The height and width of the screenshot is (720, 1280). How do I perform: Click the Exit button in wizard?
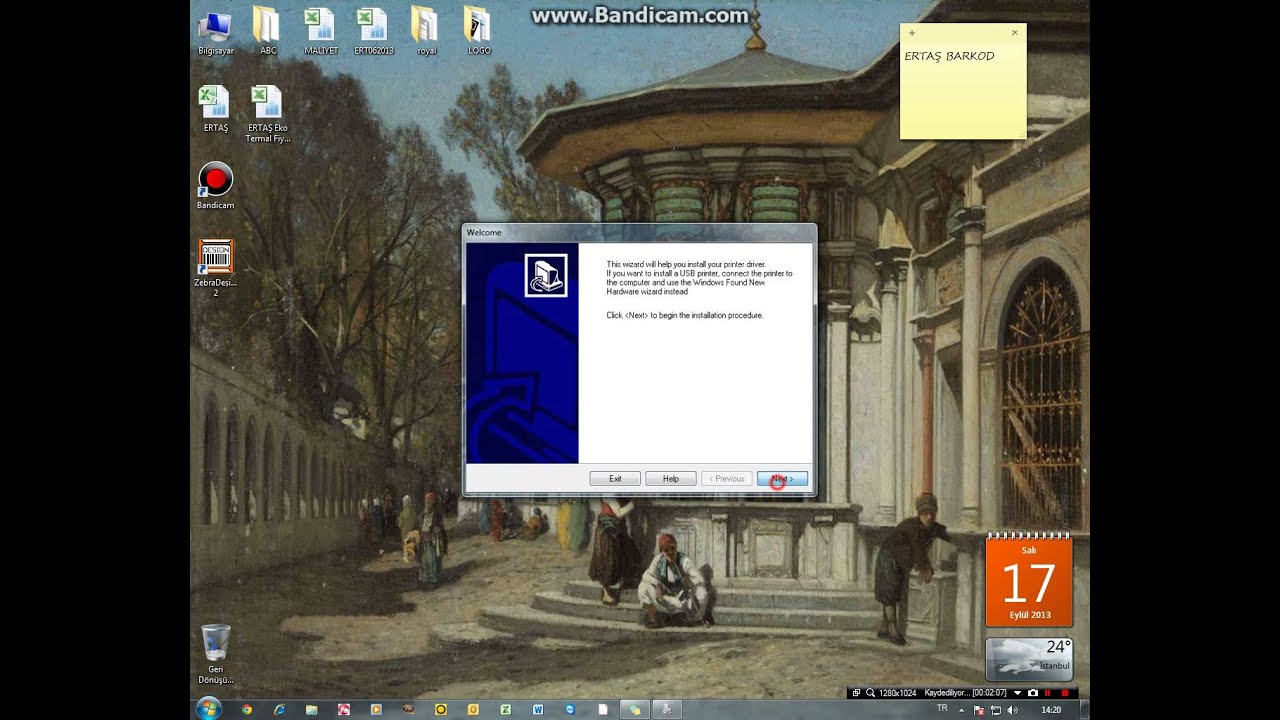pos(615,479)
